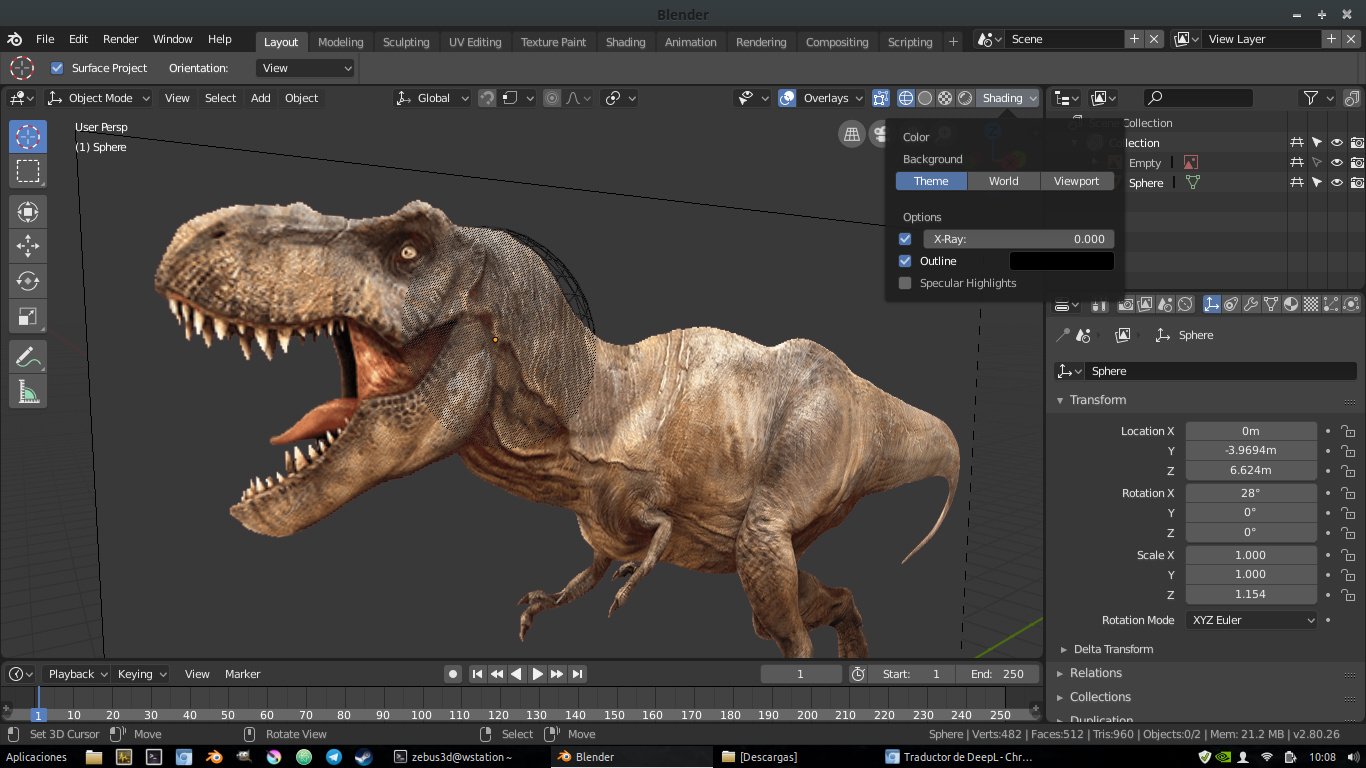Click the Play animation button

pyautogui.click(x=537, y=674)
